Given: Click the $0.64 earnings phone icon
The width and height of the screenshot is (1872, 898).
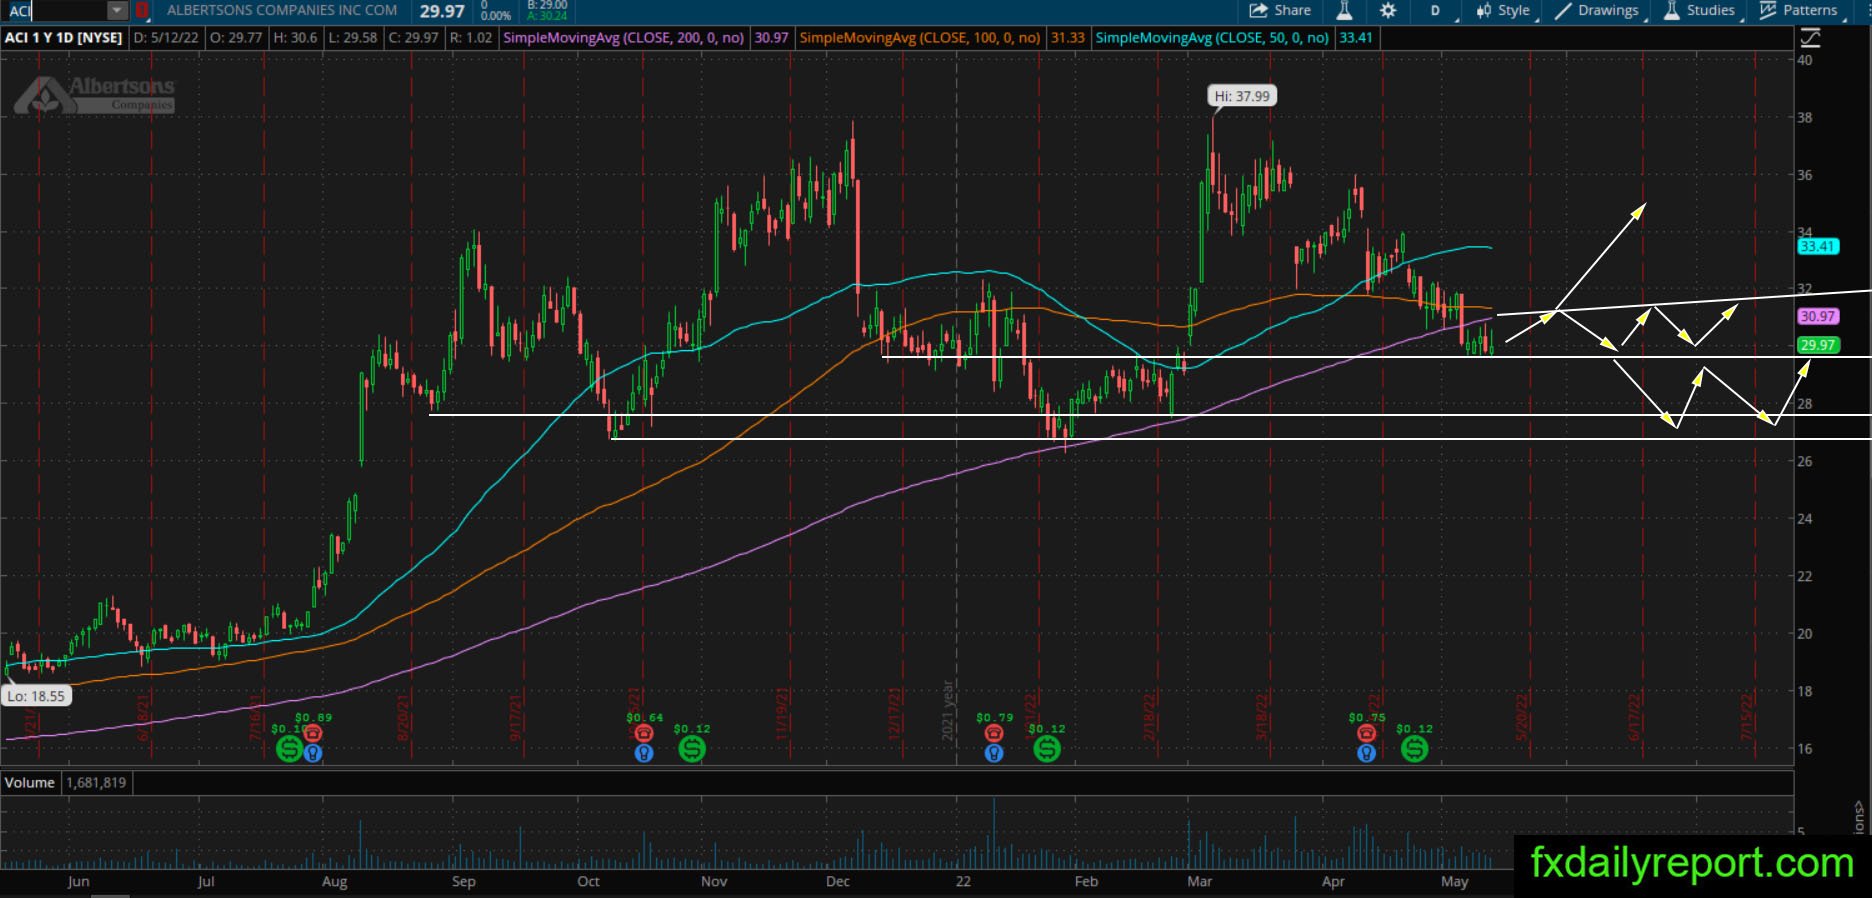Looking at the screenshot, I should (644, 734).
